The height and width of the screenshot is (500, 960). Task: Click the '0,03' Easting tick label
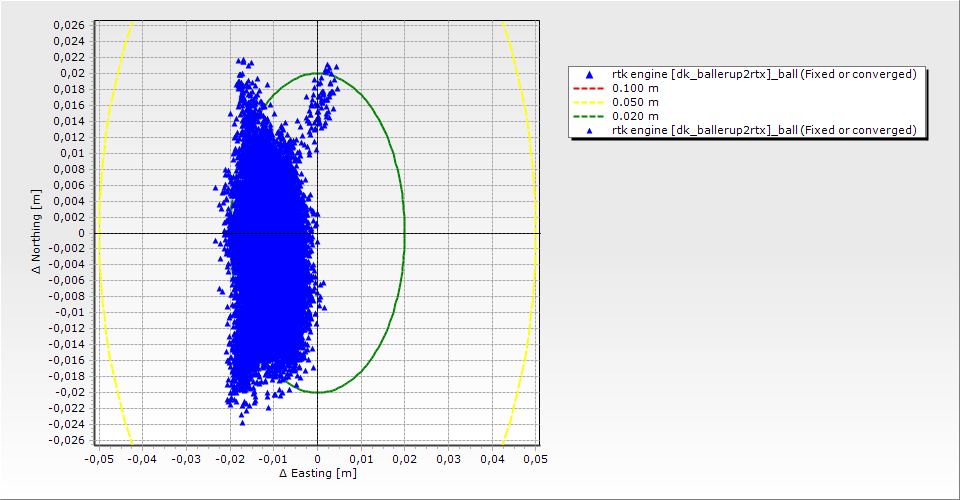coord(449,459)
